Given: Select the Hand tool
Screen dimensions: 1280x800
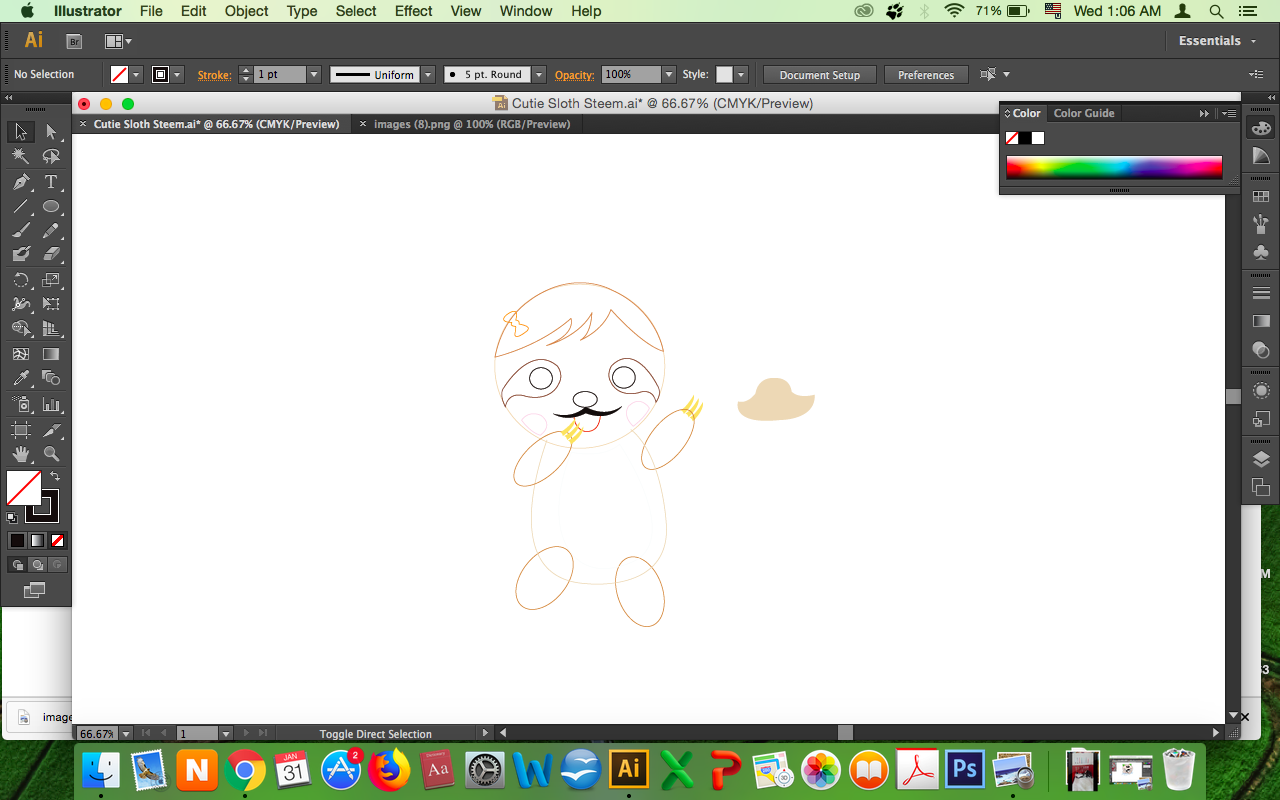Looking at the screenshot, I should (21, 453).
